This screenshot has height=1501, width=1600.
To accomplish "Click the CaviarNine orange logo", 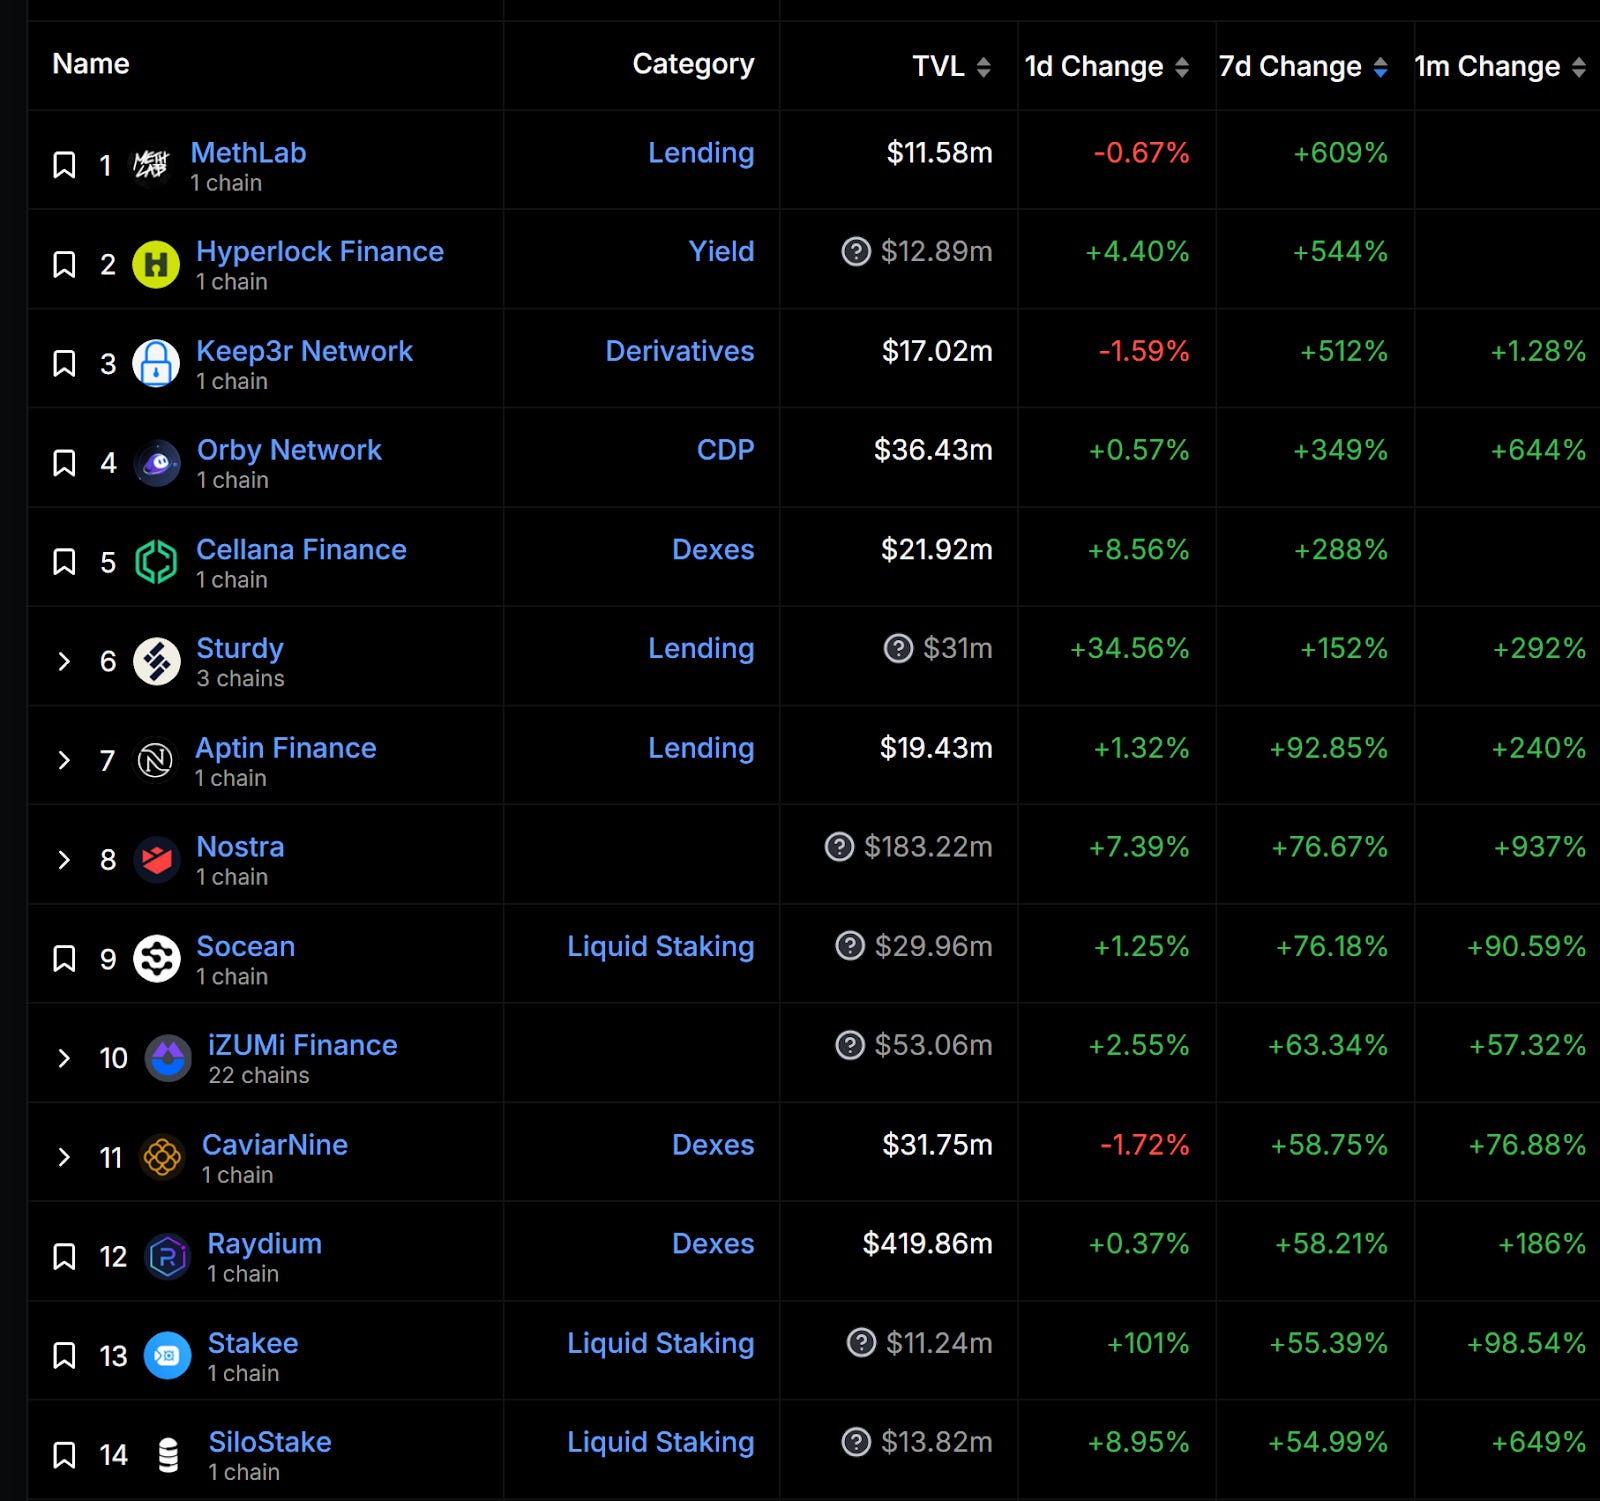I will pyautogui.click(x=162, y=1158).
